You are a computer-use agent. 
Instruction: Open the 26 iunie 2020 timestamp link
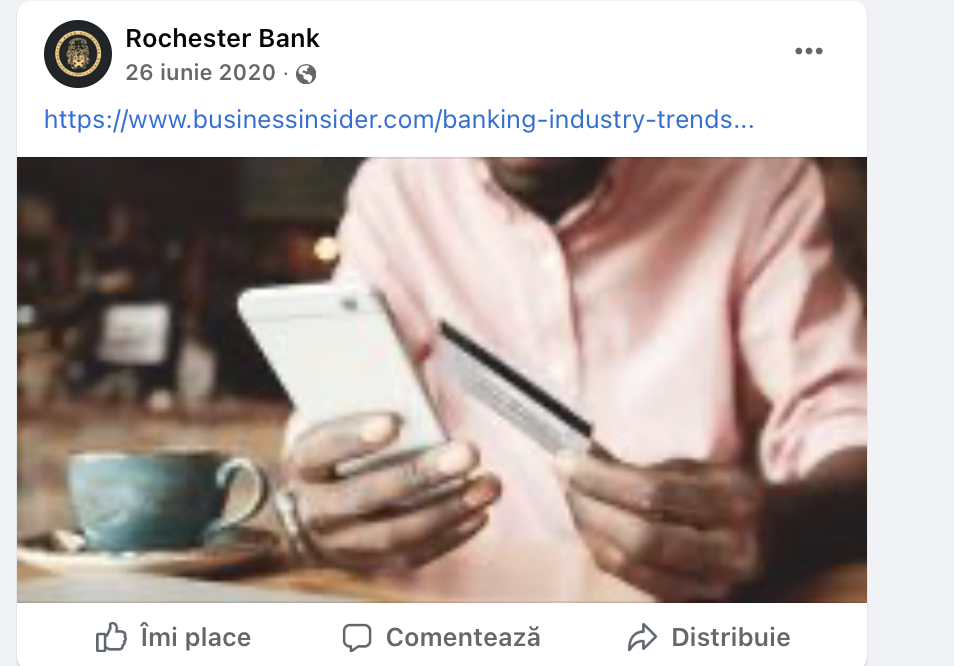[x=200, y=72]
